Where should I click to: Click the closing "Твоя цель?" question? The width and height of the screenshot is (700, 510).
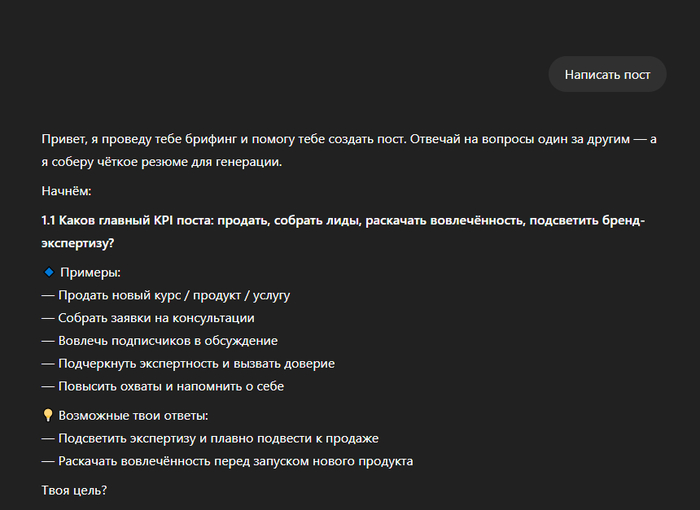click(74, 490)
